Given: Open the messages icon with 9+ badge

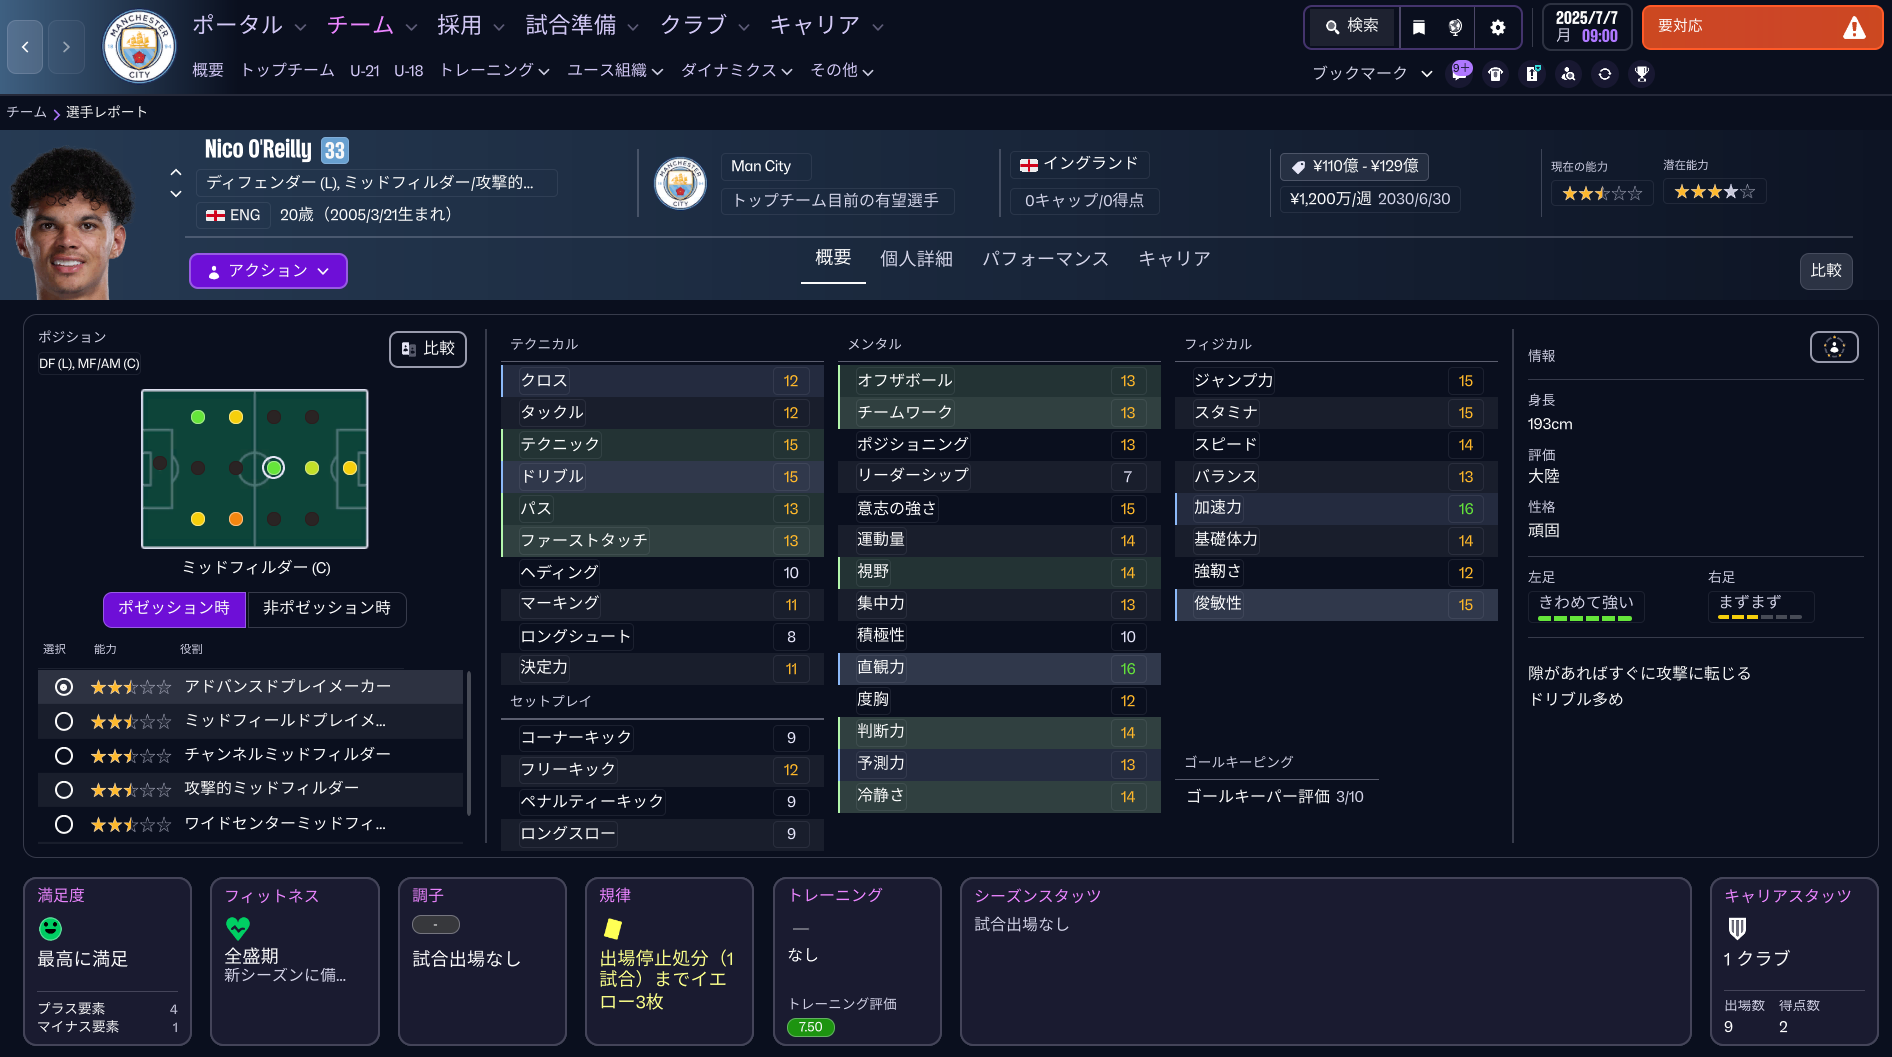Looking at the screenshot, I should pos(1460,73).
